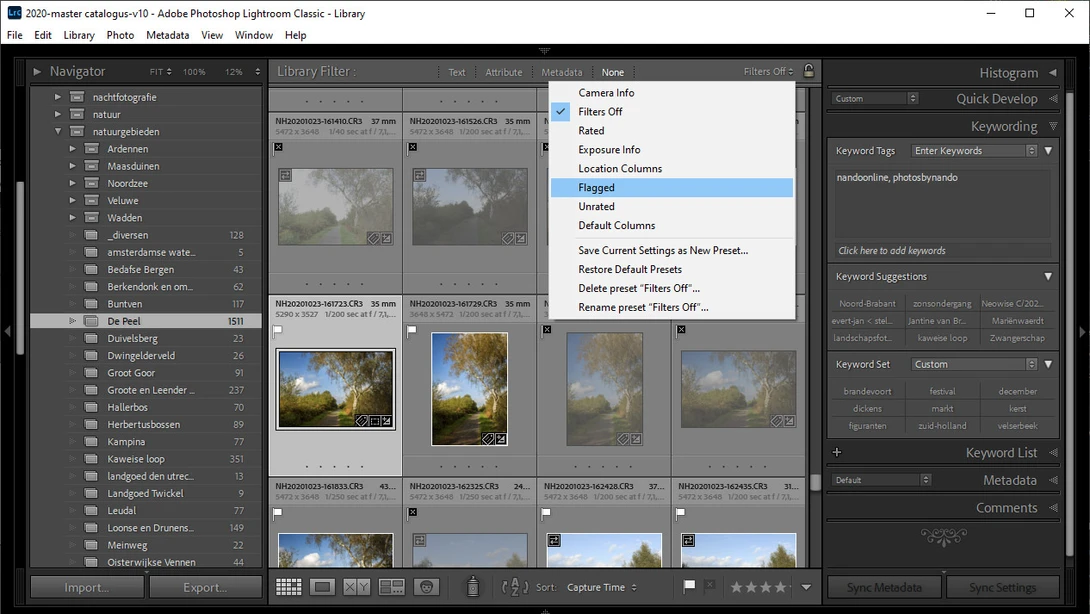Select the Painter spray can tool
This screenshot has width=1090, height=614.
coord(473,586)
